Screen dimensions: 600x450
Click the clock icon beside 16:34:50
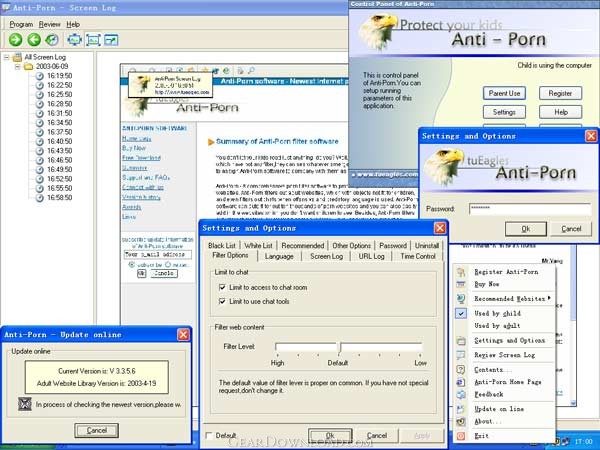click(x=39, y=122)
